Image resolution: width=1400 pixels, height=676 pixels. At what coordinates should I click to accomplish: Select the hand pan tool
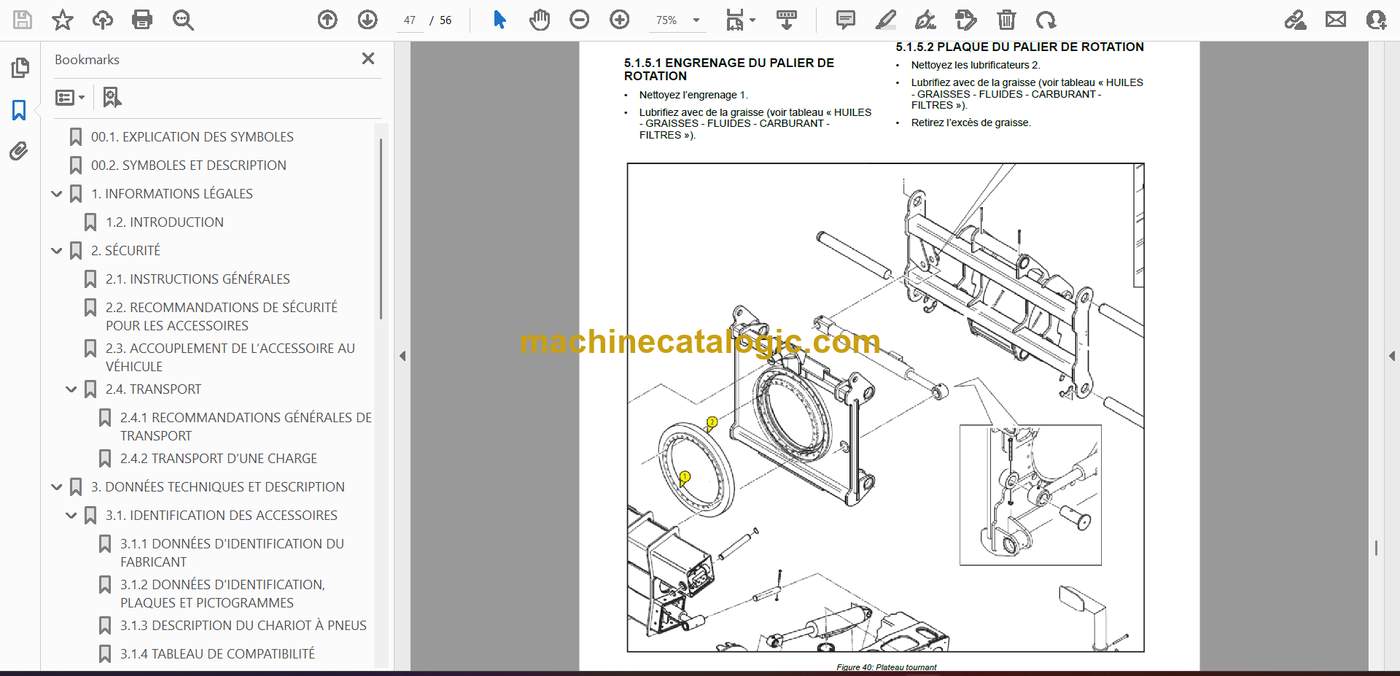tap(539, 20)
